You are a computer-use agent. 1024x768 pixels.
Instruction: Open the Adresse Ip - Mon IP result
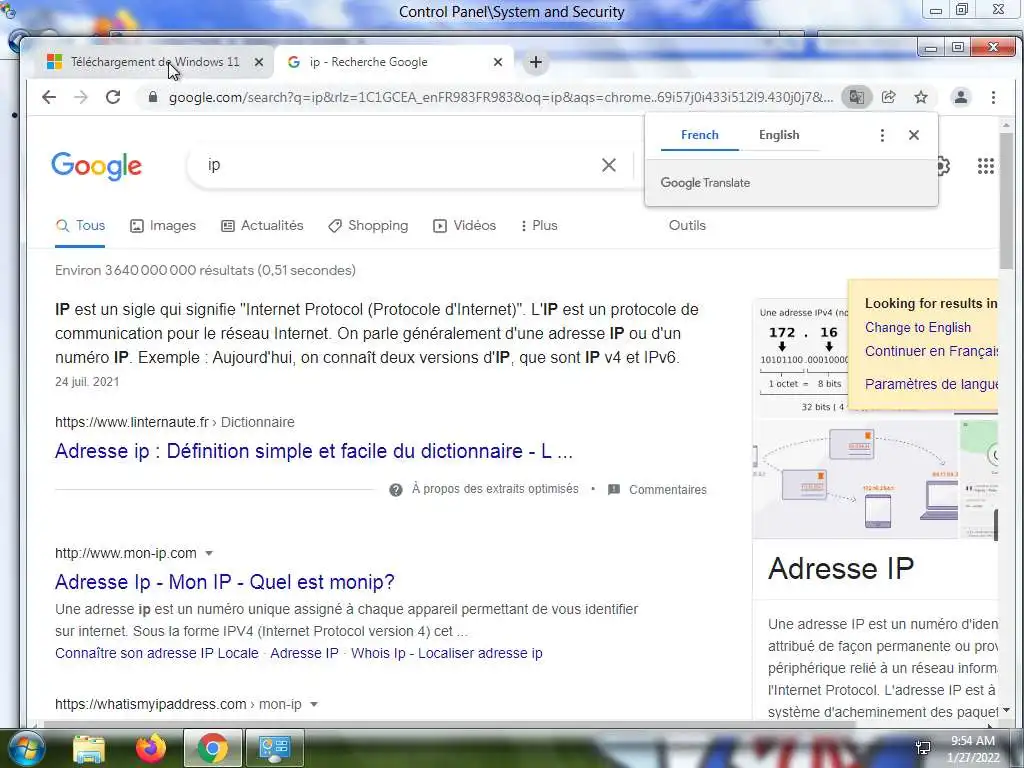pyautogui.click(x=225, y=582)
